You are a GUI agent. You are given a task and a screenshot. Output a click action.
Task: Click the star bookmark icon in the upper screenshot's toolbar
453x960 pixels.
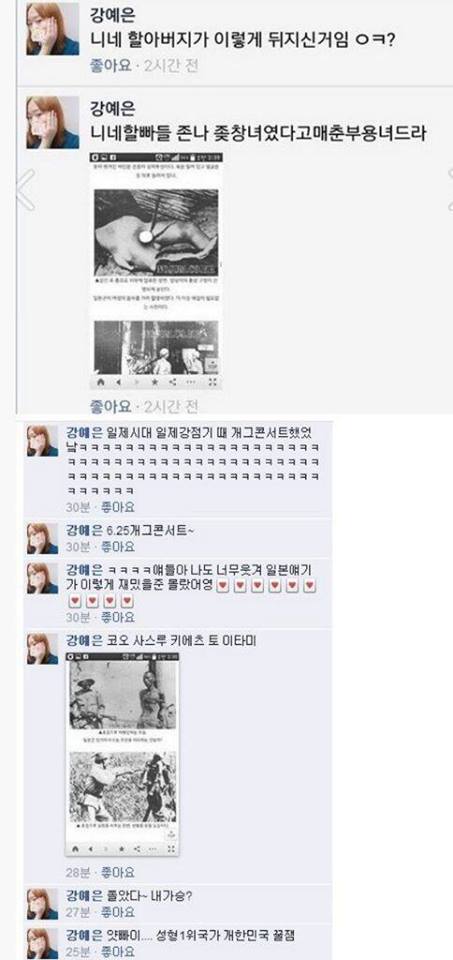point(155,382)
